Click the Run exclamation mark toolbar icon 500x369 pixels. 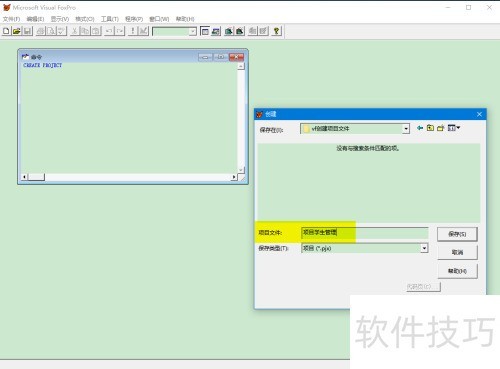[133, 31]
